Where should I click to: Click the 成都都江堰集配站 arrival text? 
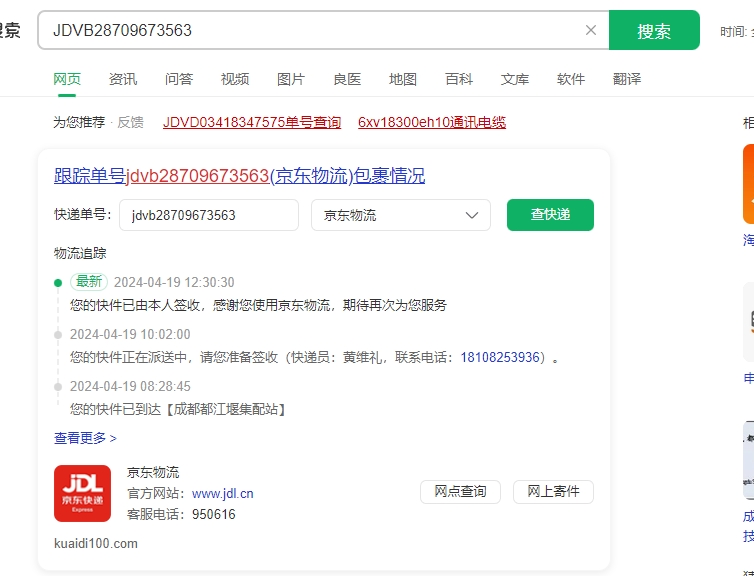(177, 409)
